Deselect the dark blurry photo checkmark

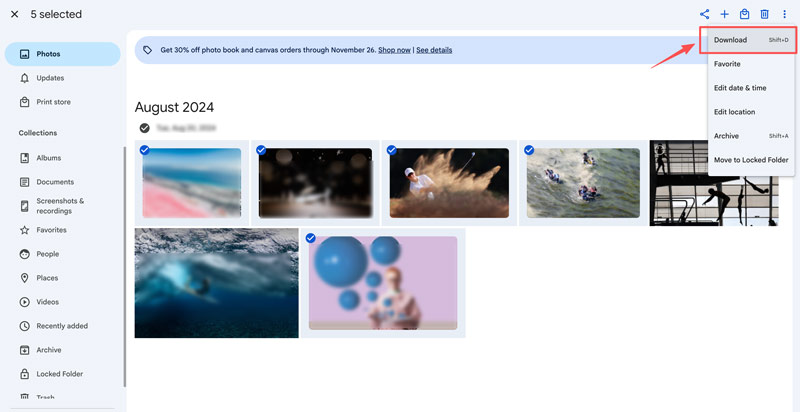pos(261,150)
